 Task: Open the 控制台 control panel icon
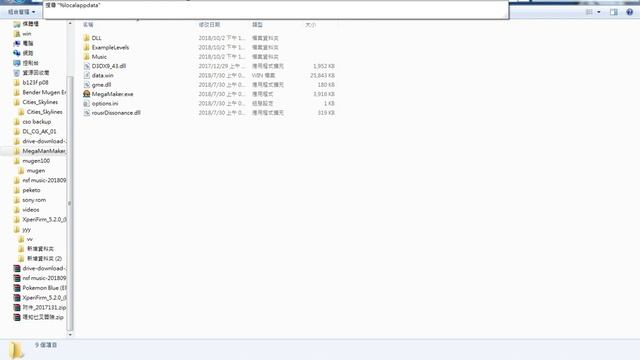pyautogui.click(x=17, y=63)
